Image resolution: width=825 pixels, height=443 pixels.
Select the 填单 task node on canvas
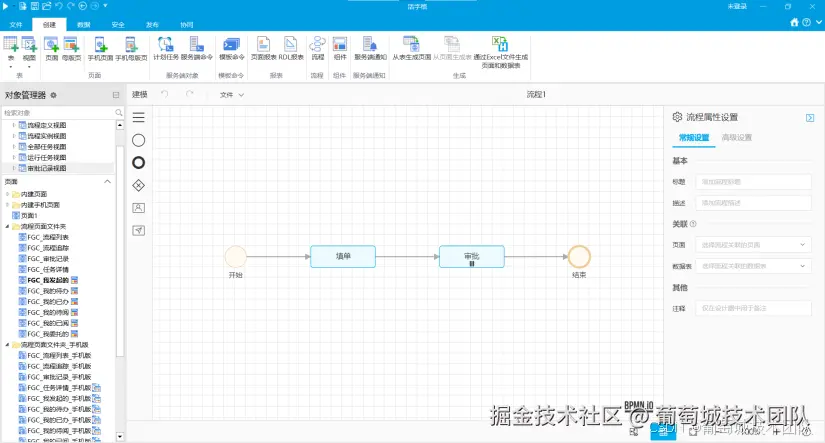point(343,256)
